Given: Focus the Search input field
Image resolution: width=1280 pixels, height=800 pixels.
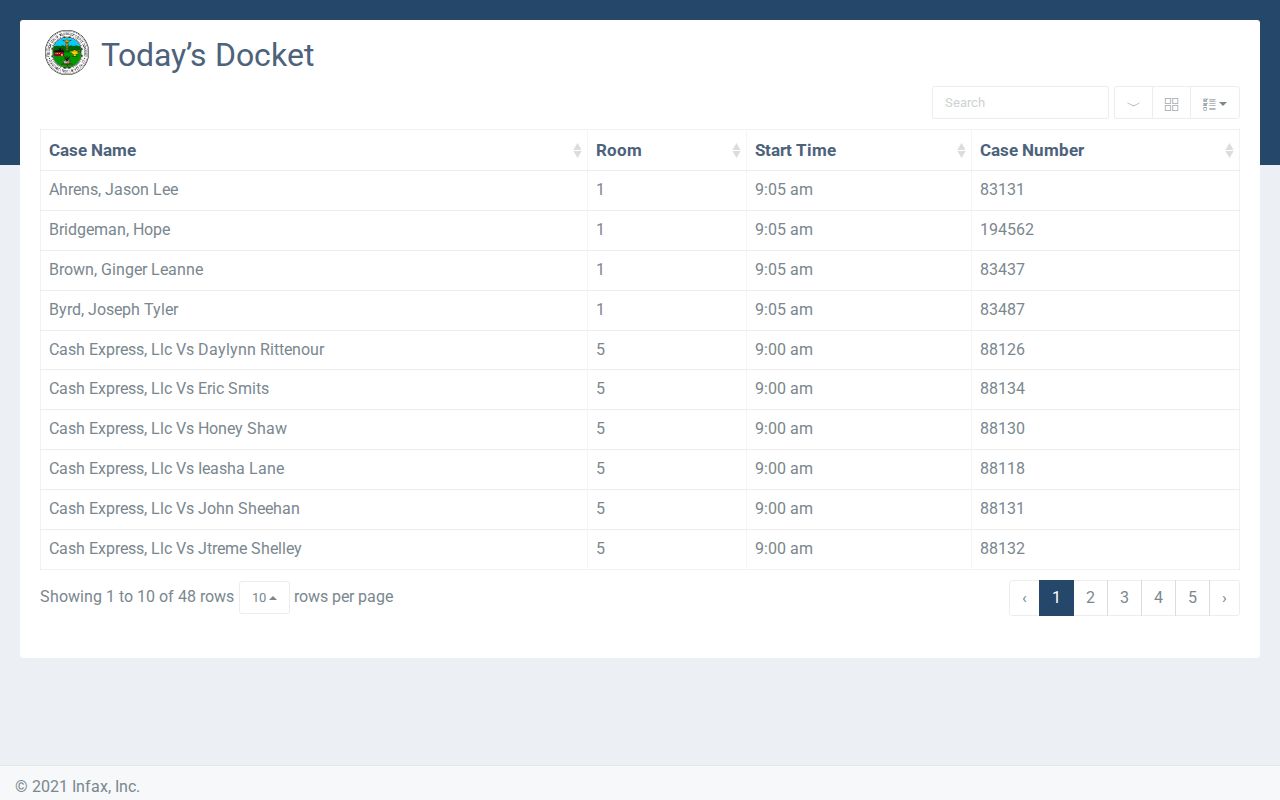Looking at the screenshot, I should pyautogui.click(x=1020, y=103).
